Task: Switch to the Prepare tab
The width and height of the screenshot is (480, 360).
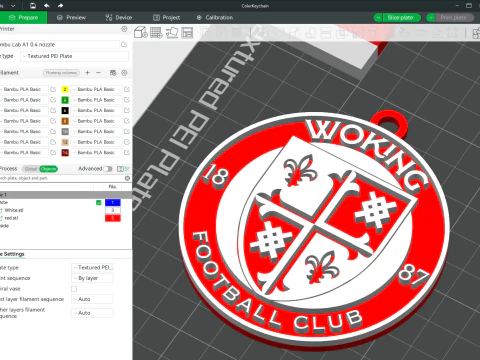Action: (23, 17)
